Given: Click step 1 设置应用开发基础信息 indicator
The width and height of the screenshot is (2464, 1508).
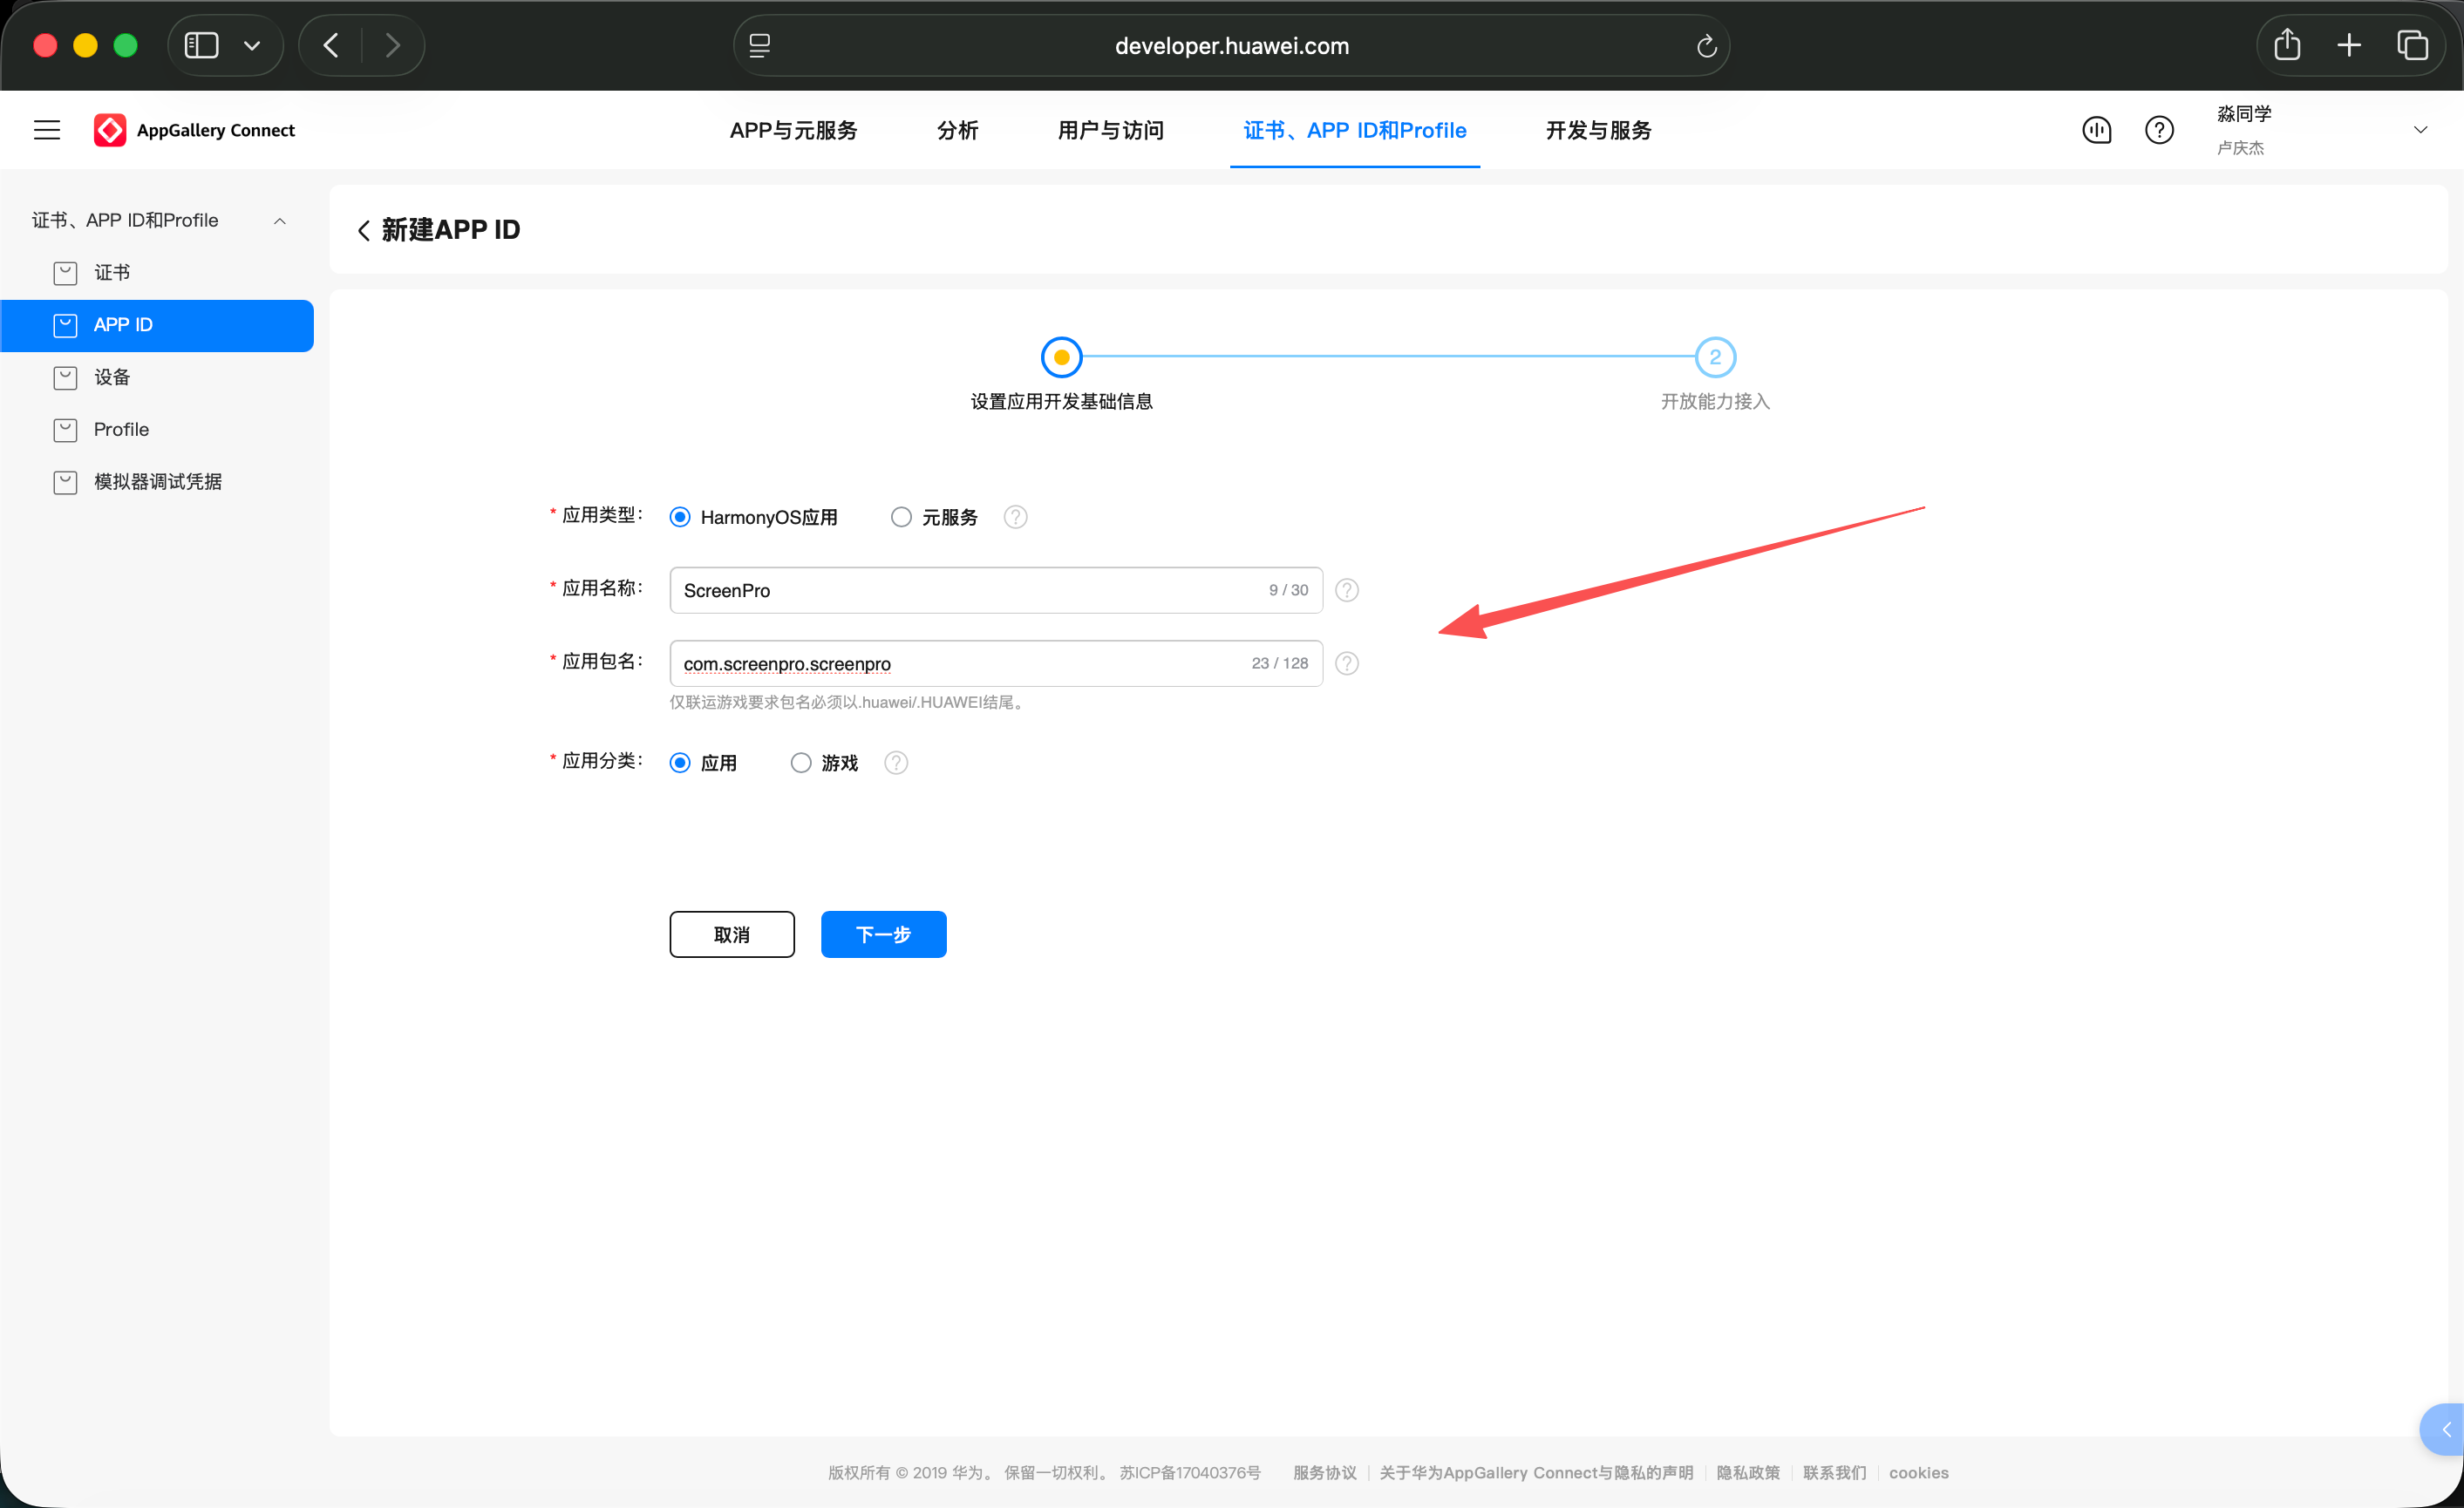Looking at the screenshot, I should (x=1061, y=357).
